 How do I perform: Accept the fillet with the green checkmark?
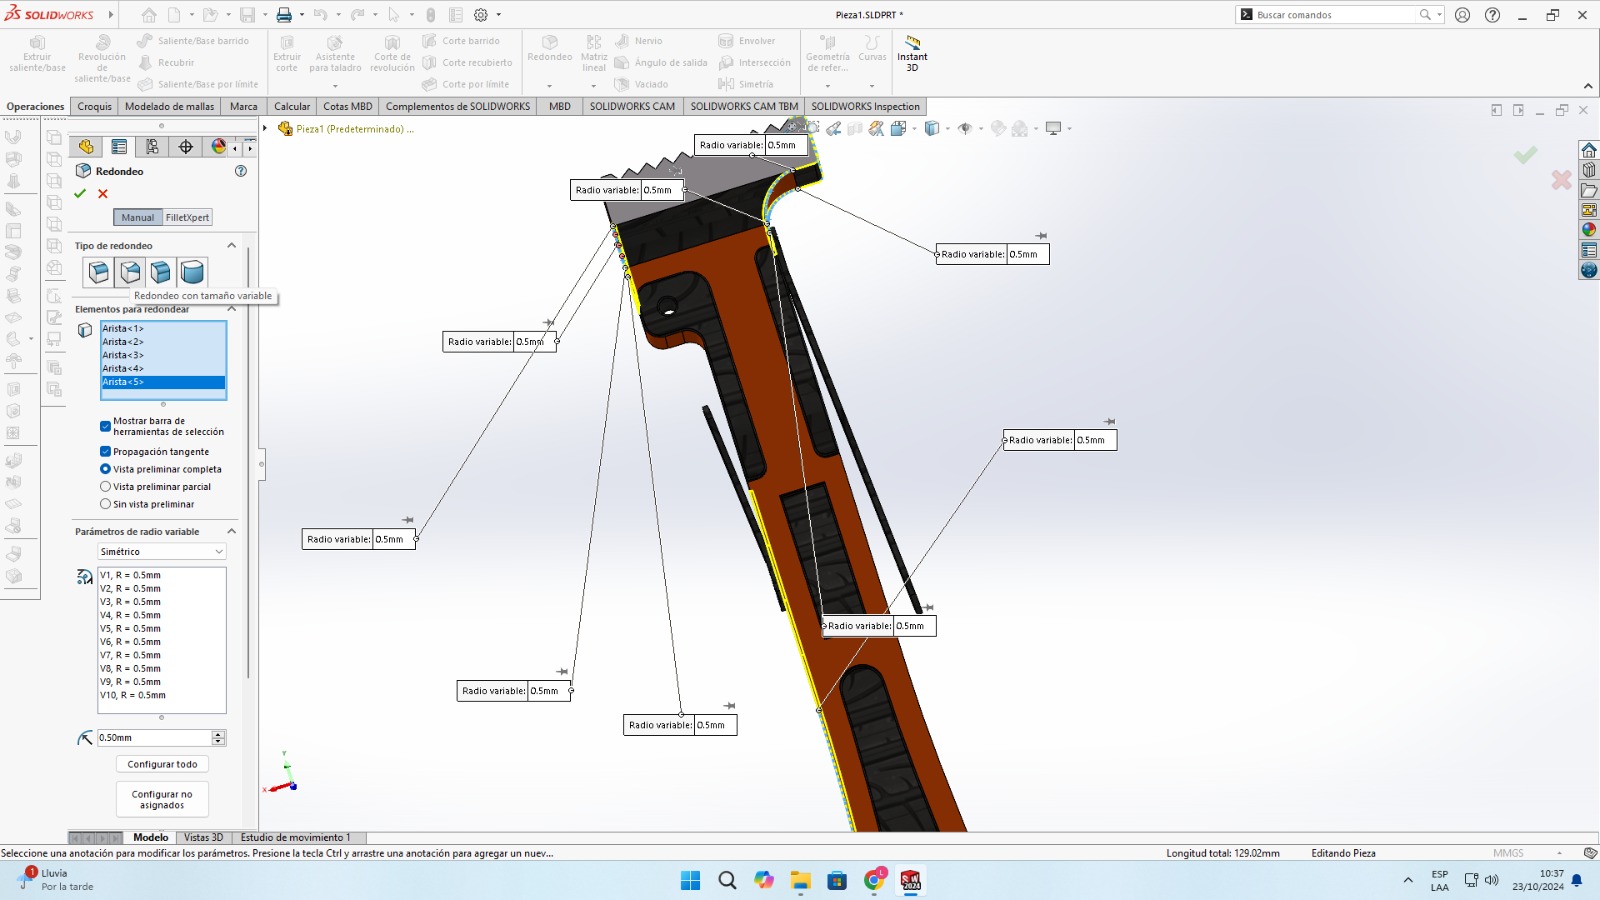click(x=80, y=194)
